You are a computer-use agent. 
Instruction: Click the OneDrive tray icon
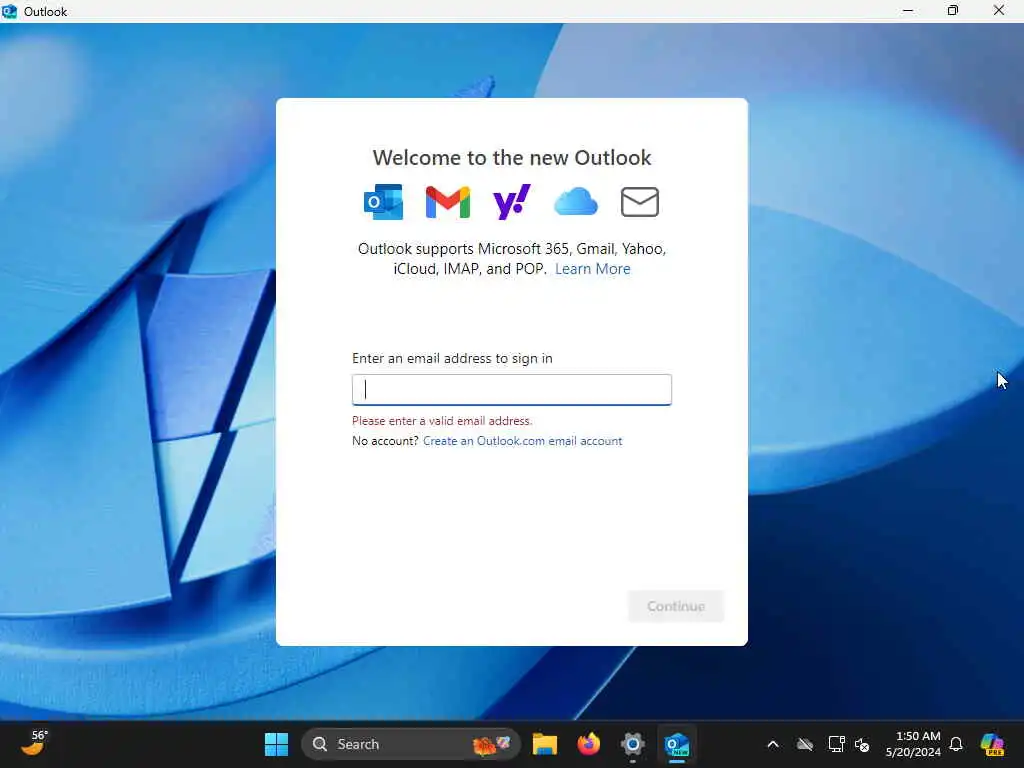805,744
